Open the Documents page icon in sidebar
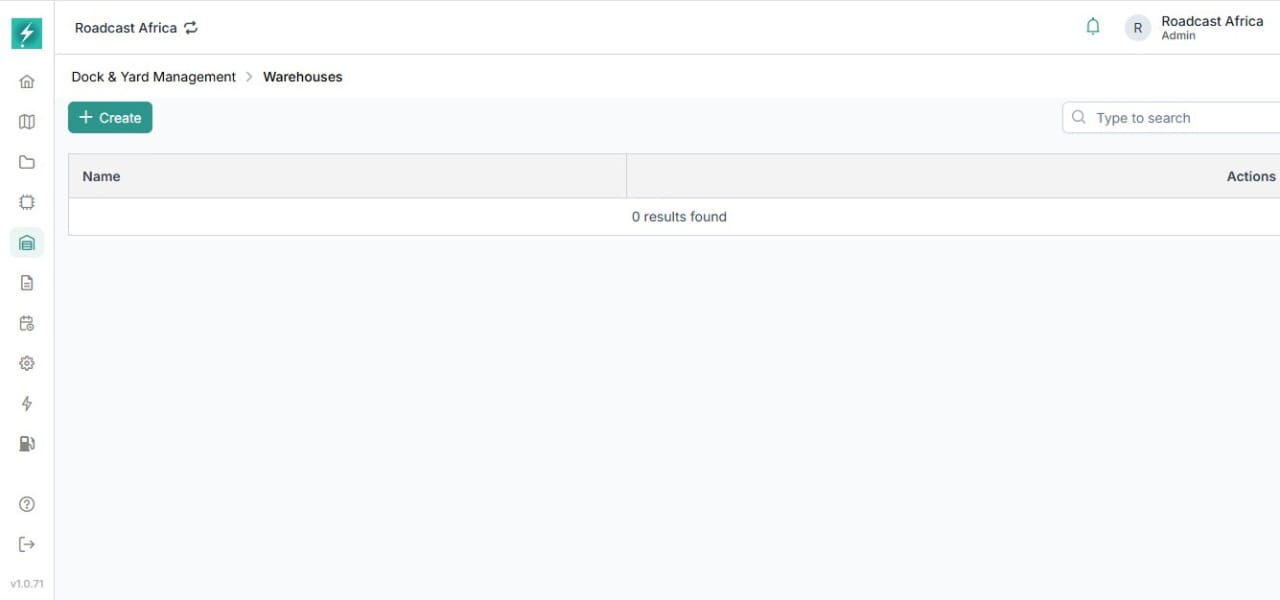 coord(26,282)
